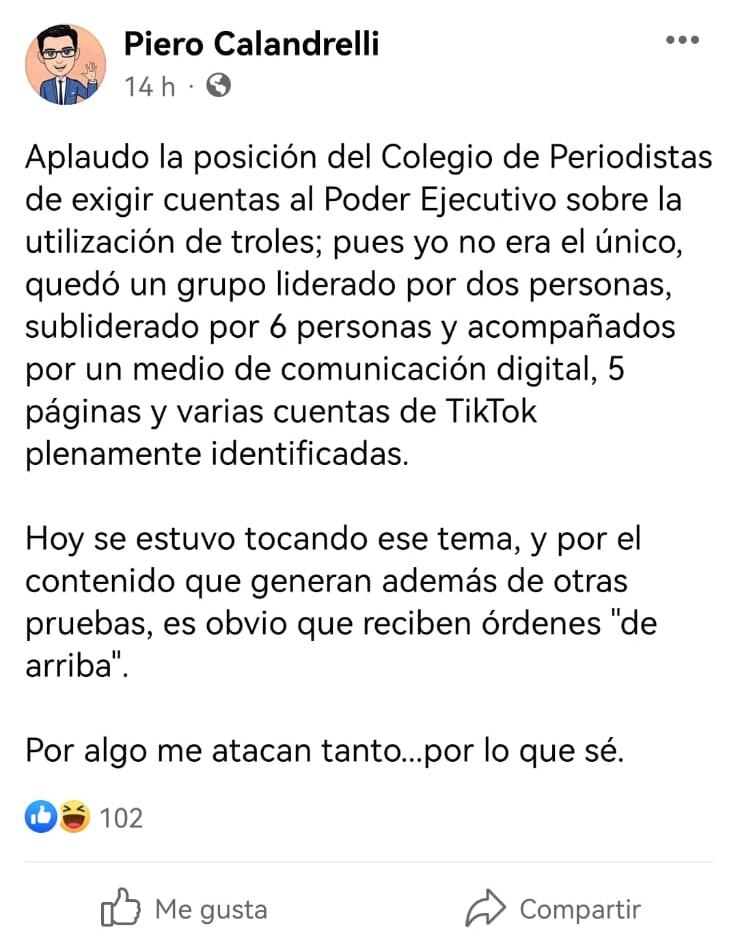Click the laughing Haha reaction emoji

tap(73, 816)
